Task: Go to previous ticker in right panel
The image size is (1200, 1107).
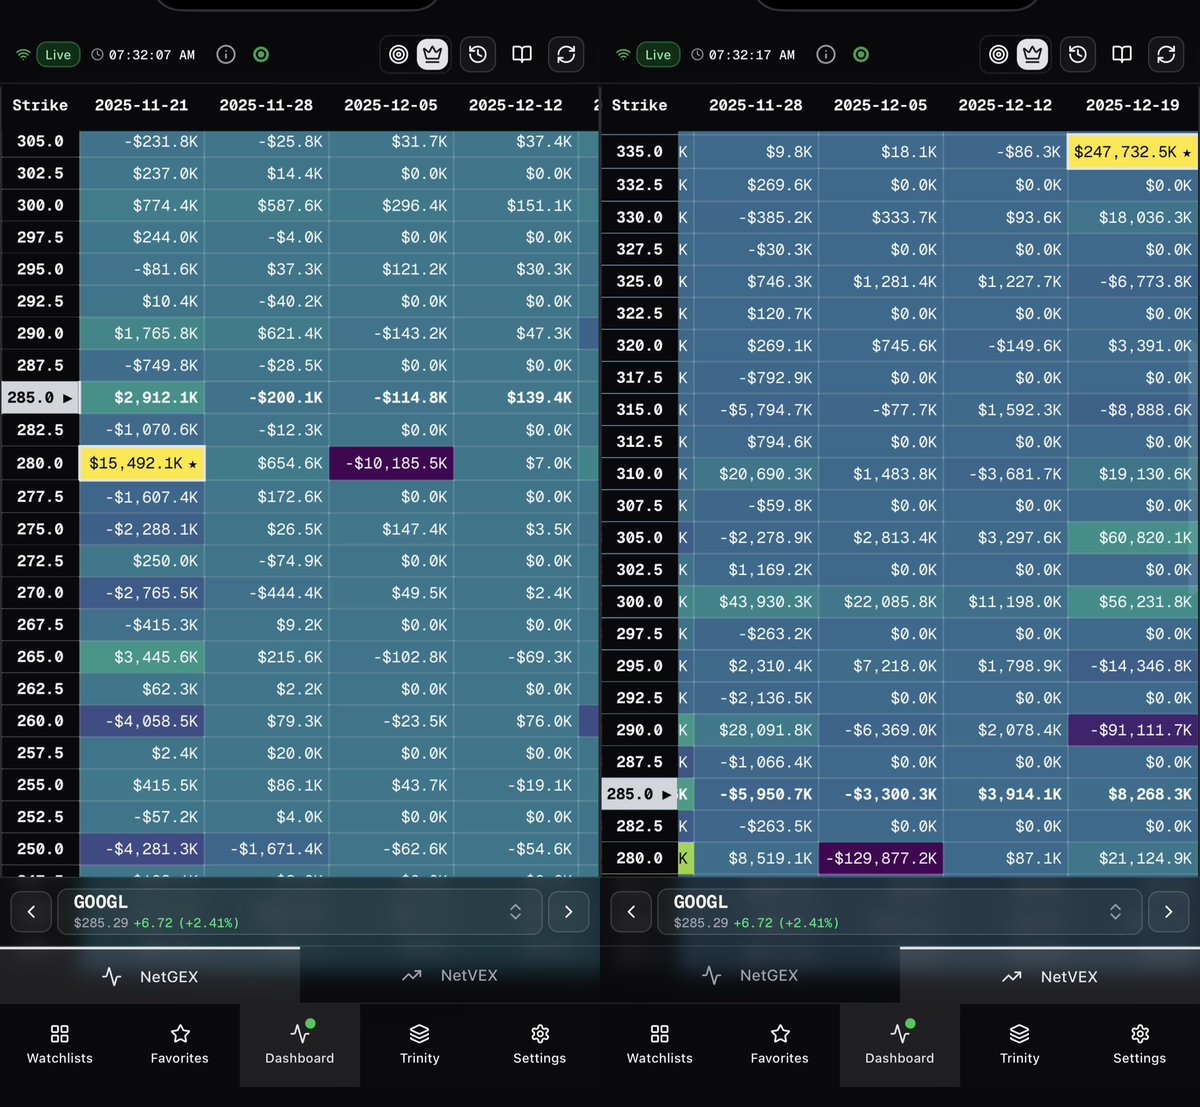Action: click(x=631, y=912)
